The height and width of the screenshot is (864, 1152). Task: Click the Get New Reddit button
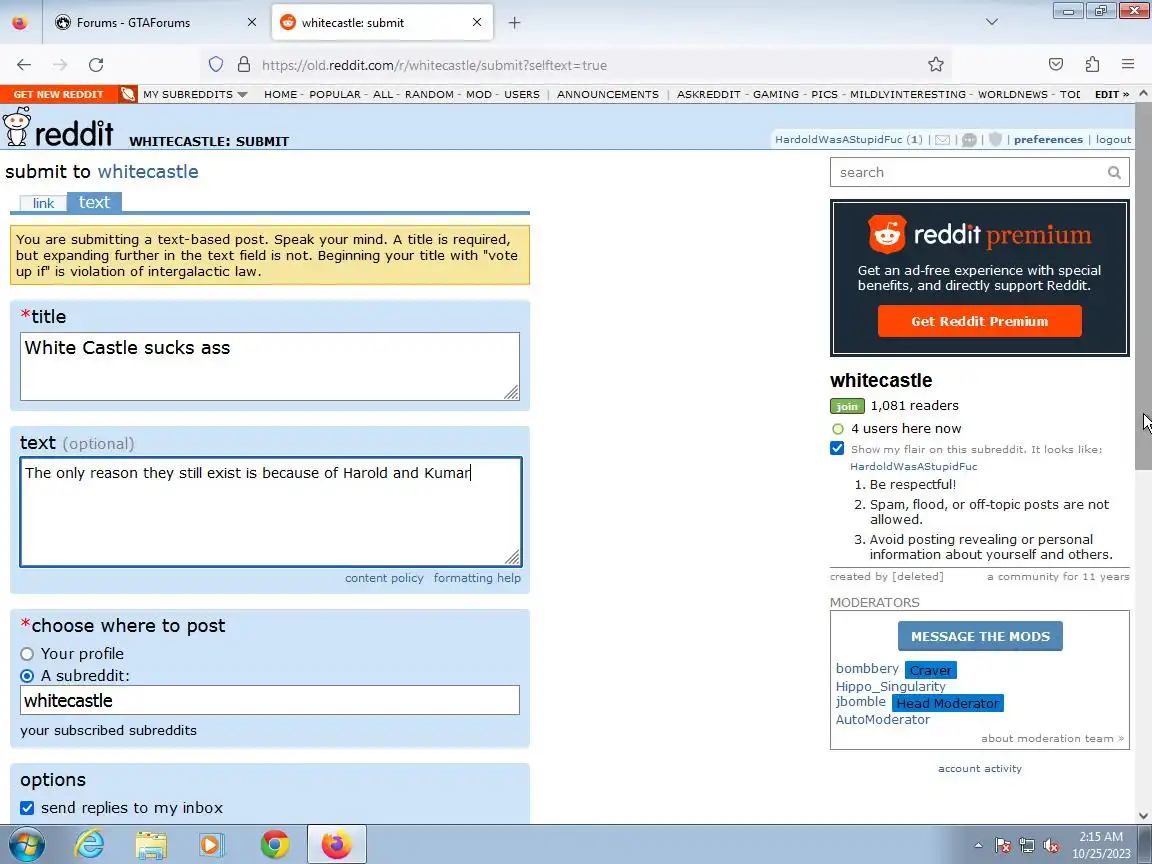pos(58,94)
